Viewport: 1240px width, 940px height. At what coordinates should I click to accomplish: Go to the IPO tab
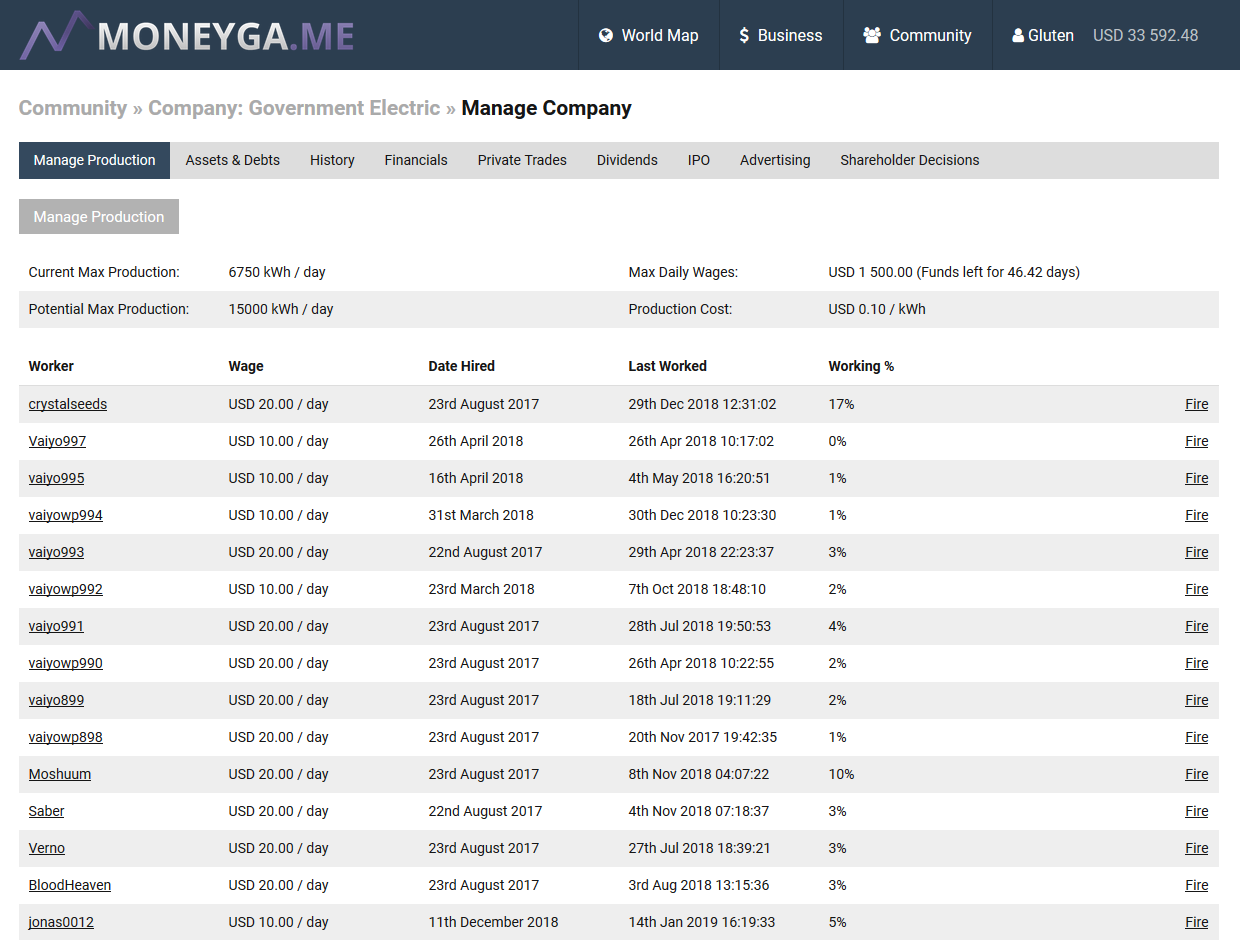pos(698,160)
